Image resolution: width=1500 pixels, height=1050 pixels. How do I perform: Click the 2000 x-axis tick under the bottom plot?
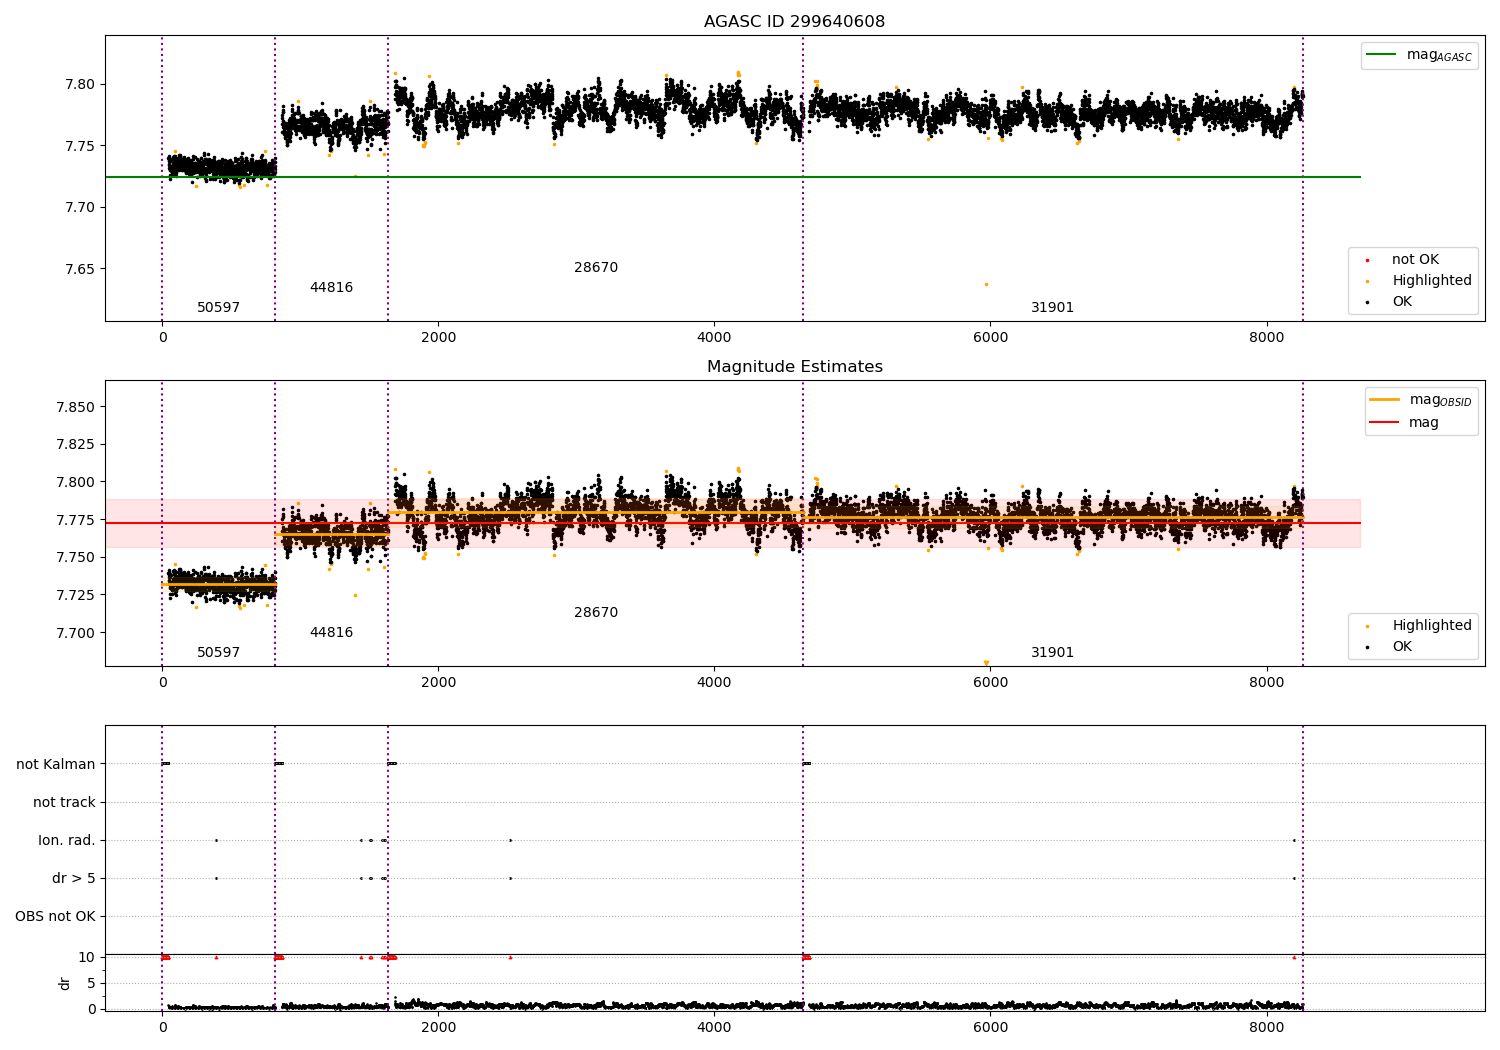coord(438,1027)
